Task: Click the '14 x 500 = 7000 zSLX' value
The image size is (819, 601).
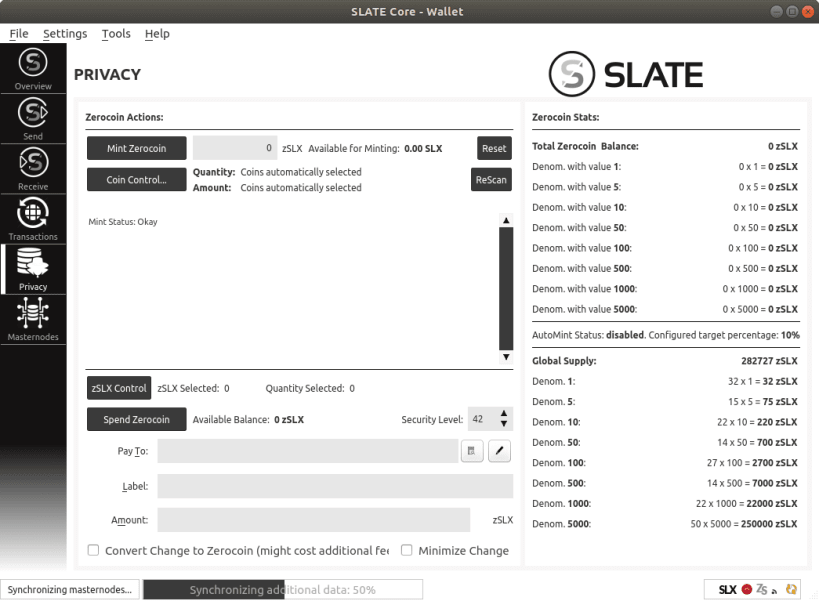Action: 752,483
